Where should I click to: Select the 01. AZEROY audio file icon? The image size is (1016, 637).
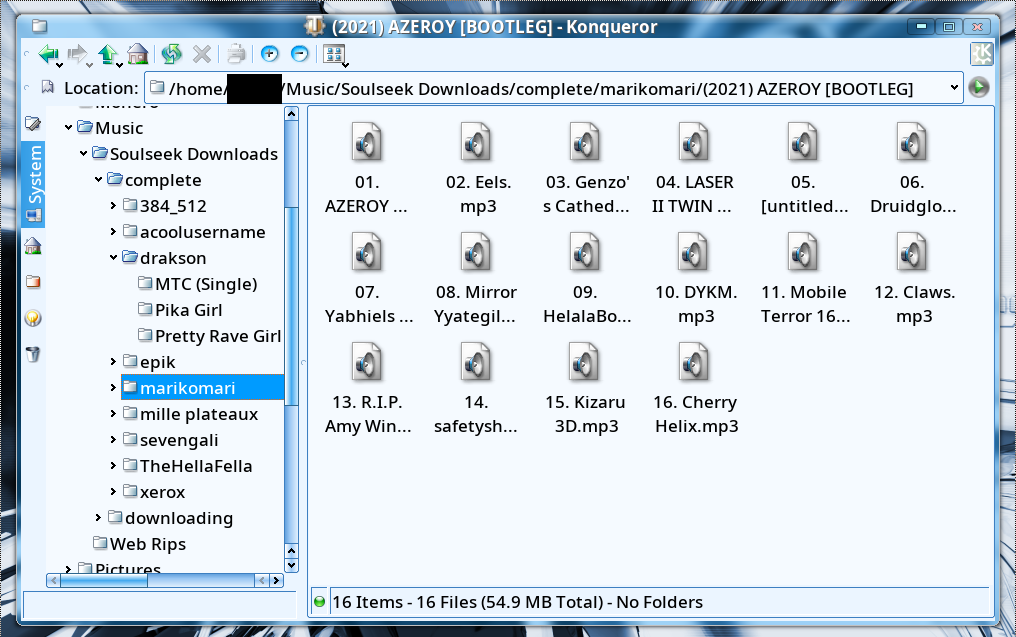click(367, 141)
